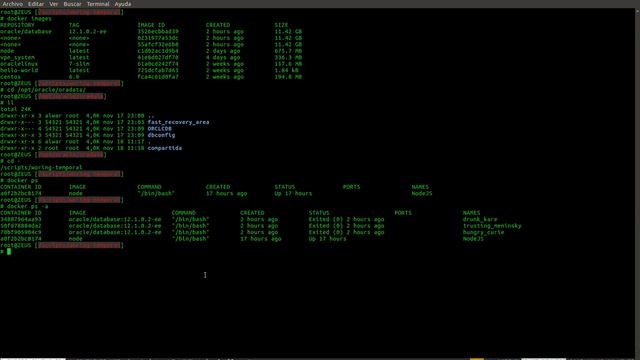This screenshot has height=360, width=640.
Task: Click the '/scripts/' path output line
Action: tap(41, 167)
